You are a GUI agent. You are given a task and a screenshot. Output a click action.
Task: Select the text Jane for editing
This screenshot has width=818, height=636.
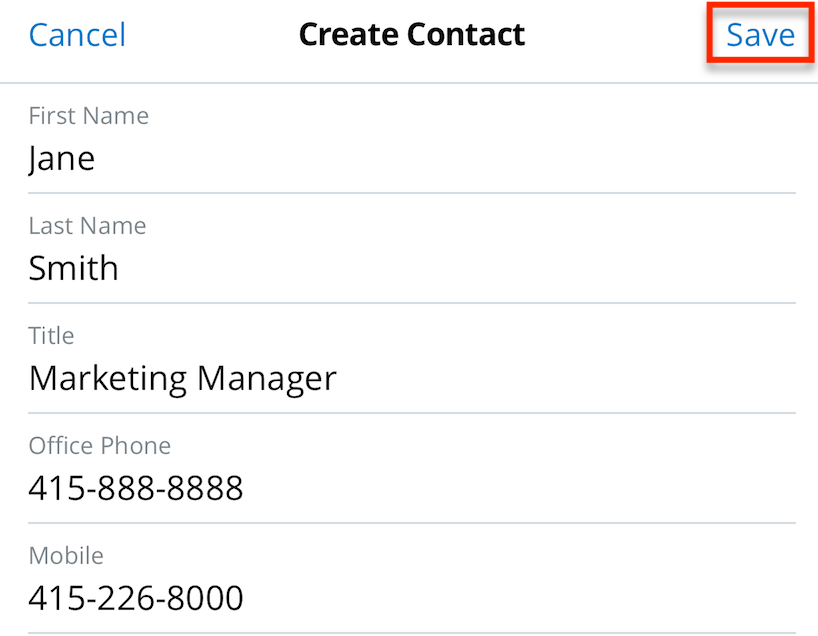point(61,158)
